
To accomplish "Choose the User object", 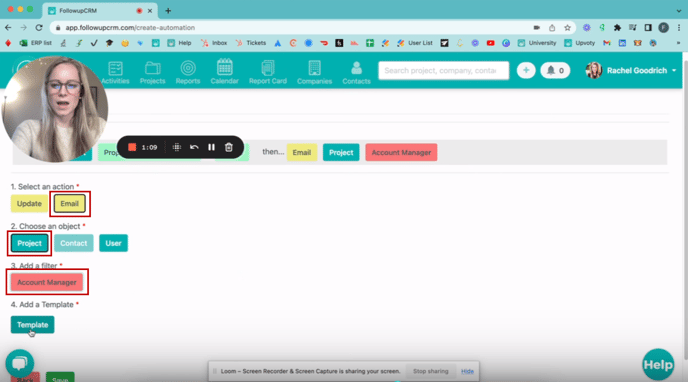I will coord(113,243).
